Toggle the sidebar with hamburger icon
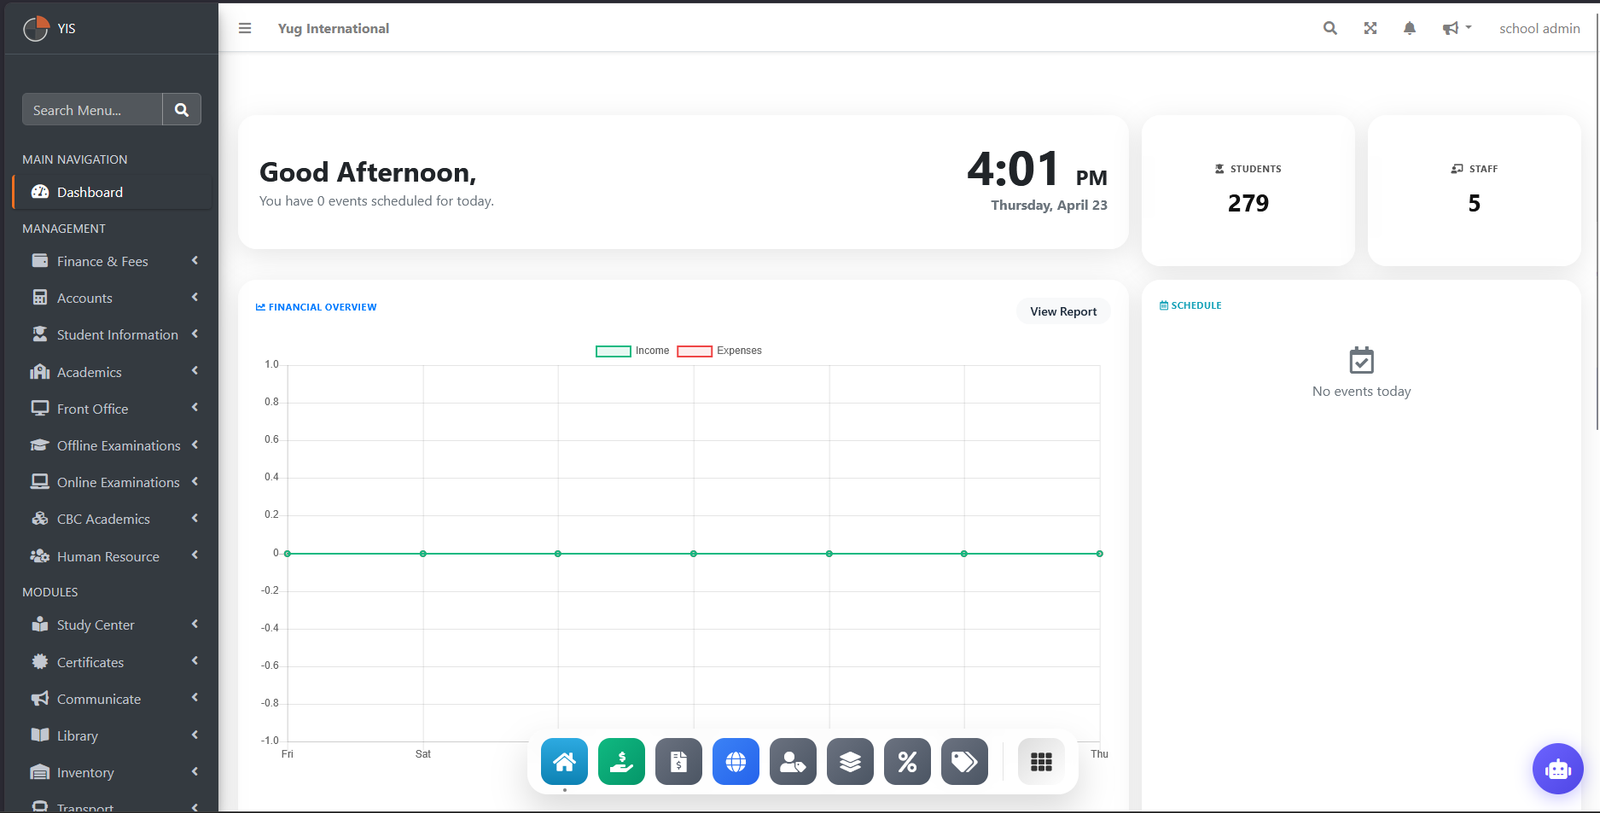Image resolution: width=1600 pixels, height=813 pixels. [245, 28]
